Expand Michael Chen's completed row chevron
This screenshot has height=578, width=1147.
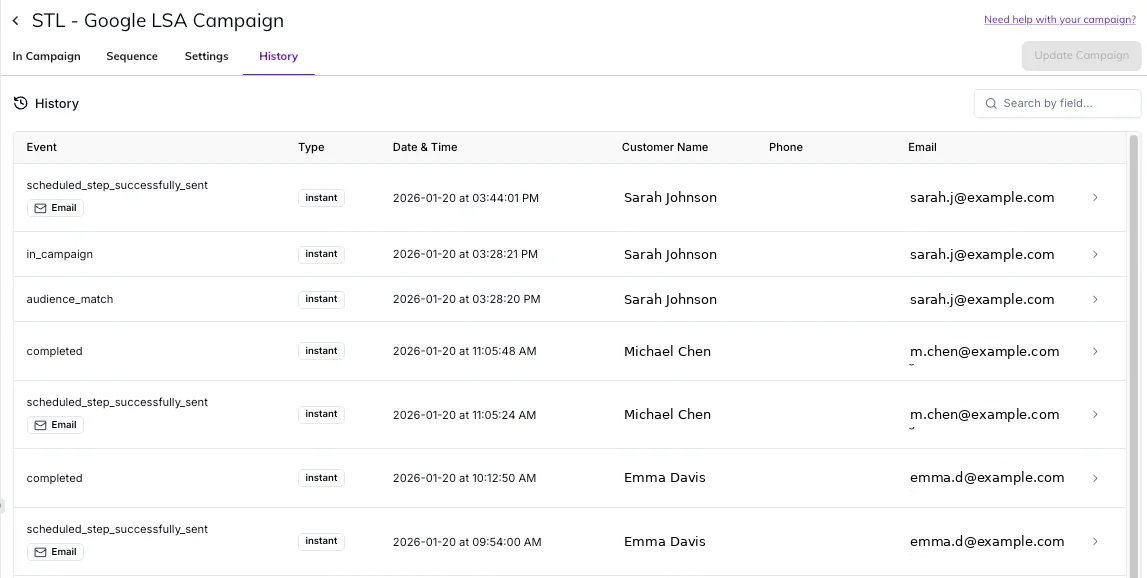pyautogui.click(x=1095, y=351)
